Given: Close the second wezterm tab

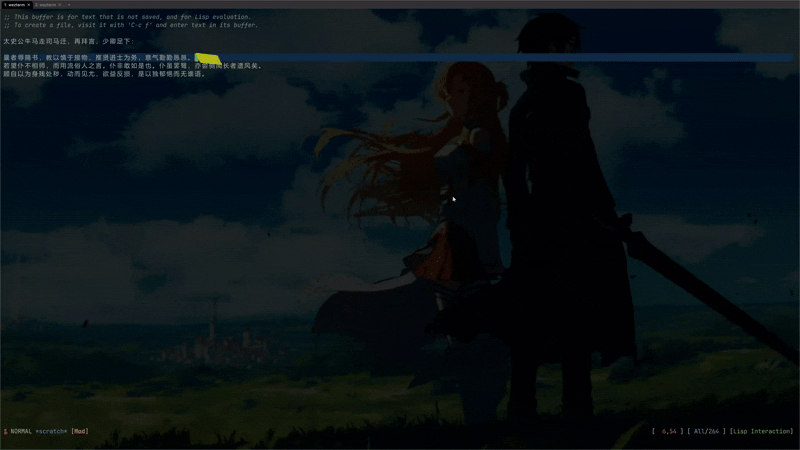Looking at the screenshot, I should pyautogui.click(x=61, y=5).
